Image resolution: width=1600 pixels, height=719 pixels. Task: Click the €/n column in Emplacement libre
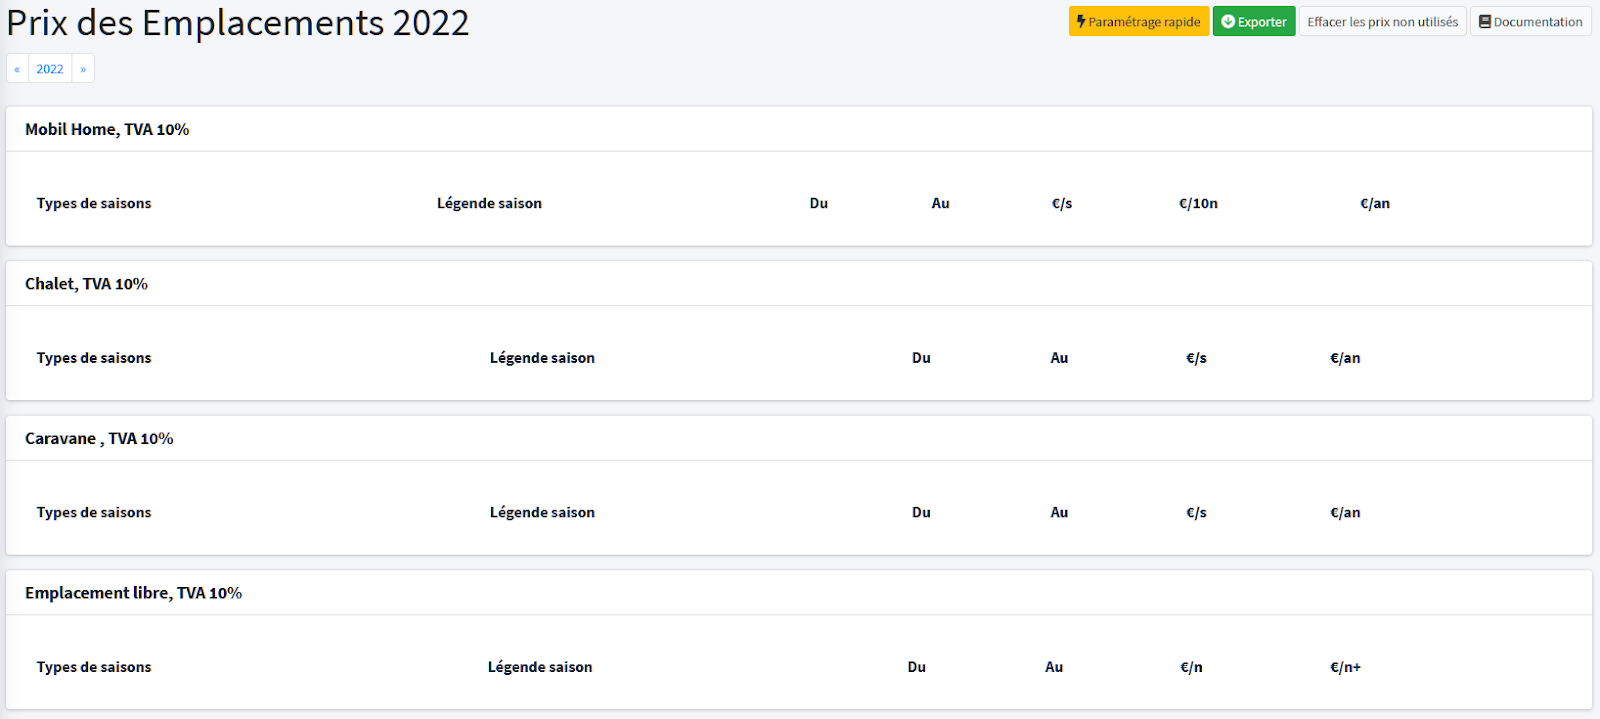point(1191,668)
